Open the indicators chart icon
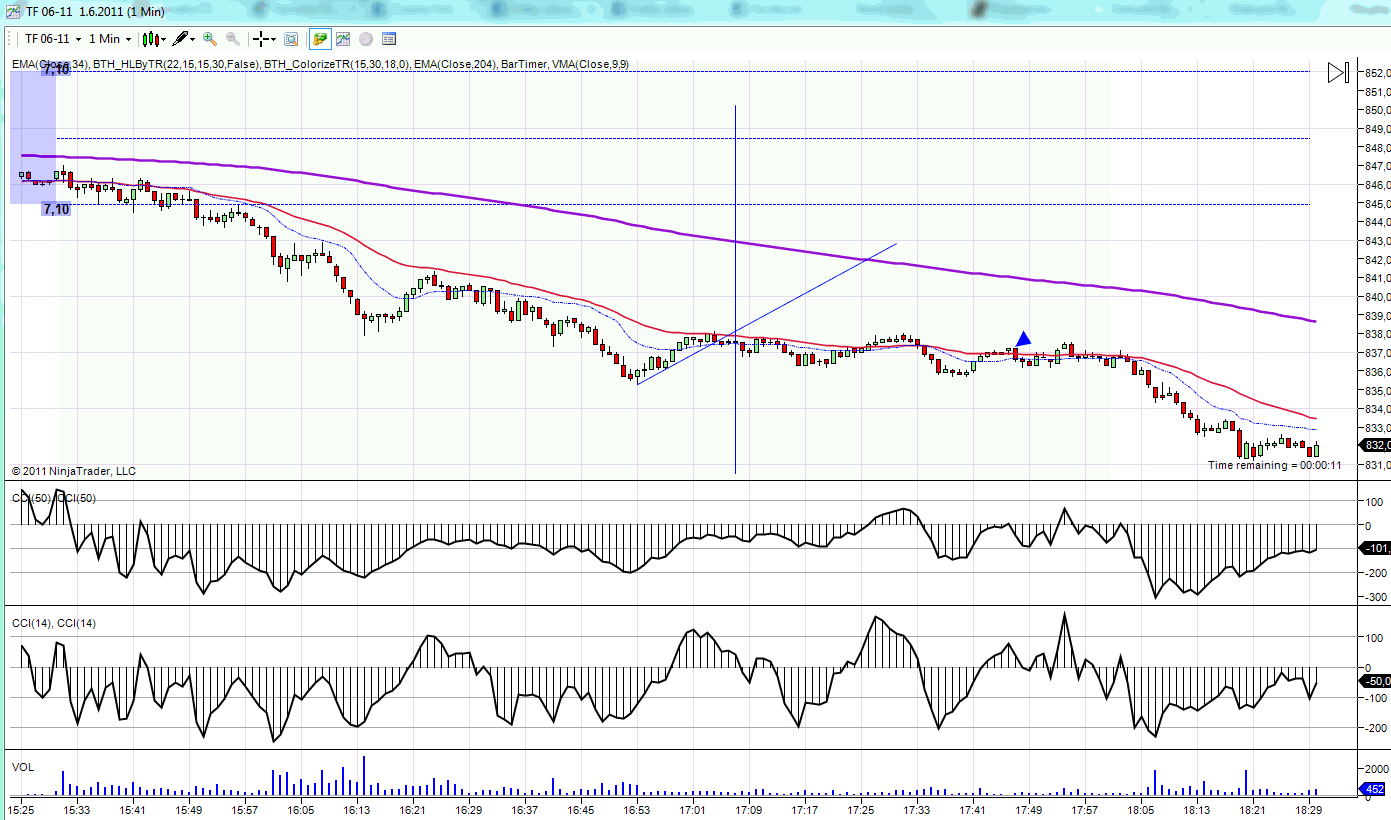 pos(343,39)
